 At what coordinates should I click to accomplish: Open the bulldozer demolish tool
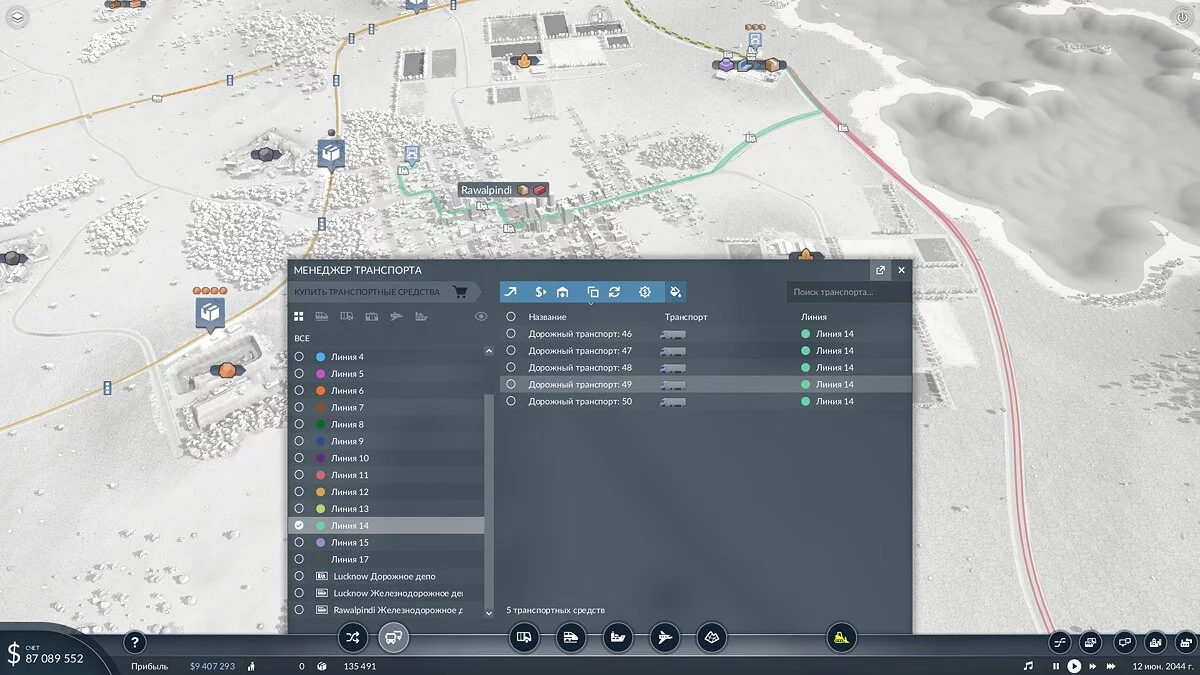pyautogui.click(x=842, y=637)
